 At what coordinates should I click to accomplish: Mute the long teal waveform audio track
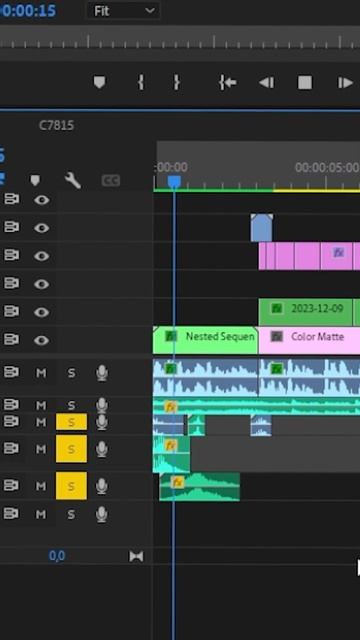[x=41, y=405]
